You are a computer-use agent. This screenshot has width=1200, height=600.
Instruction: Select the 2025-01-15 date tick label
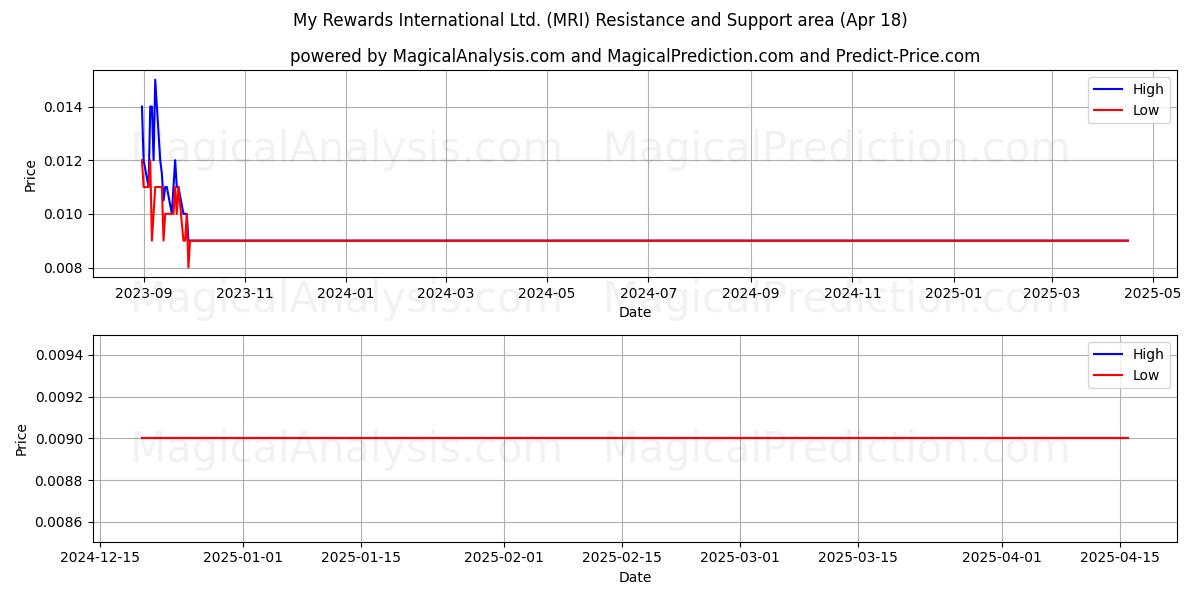coord(361,558)
